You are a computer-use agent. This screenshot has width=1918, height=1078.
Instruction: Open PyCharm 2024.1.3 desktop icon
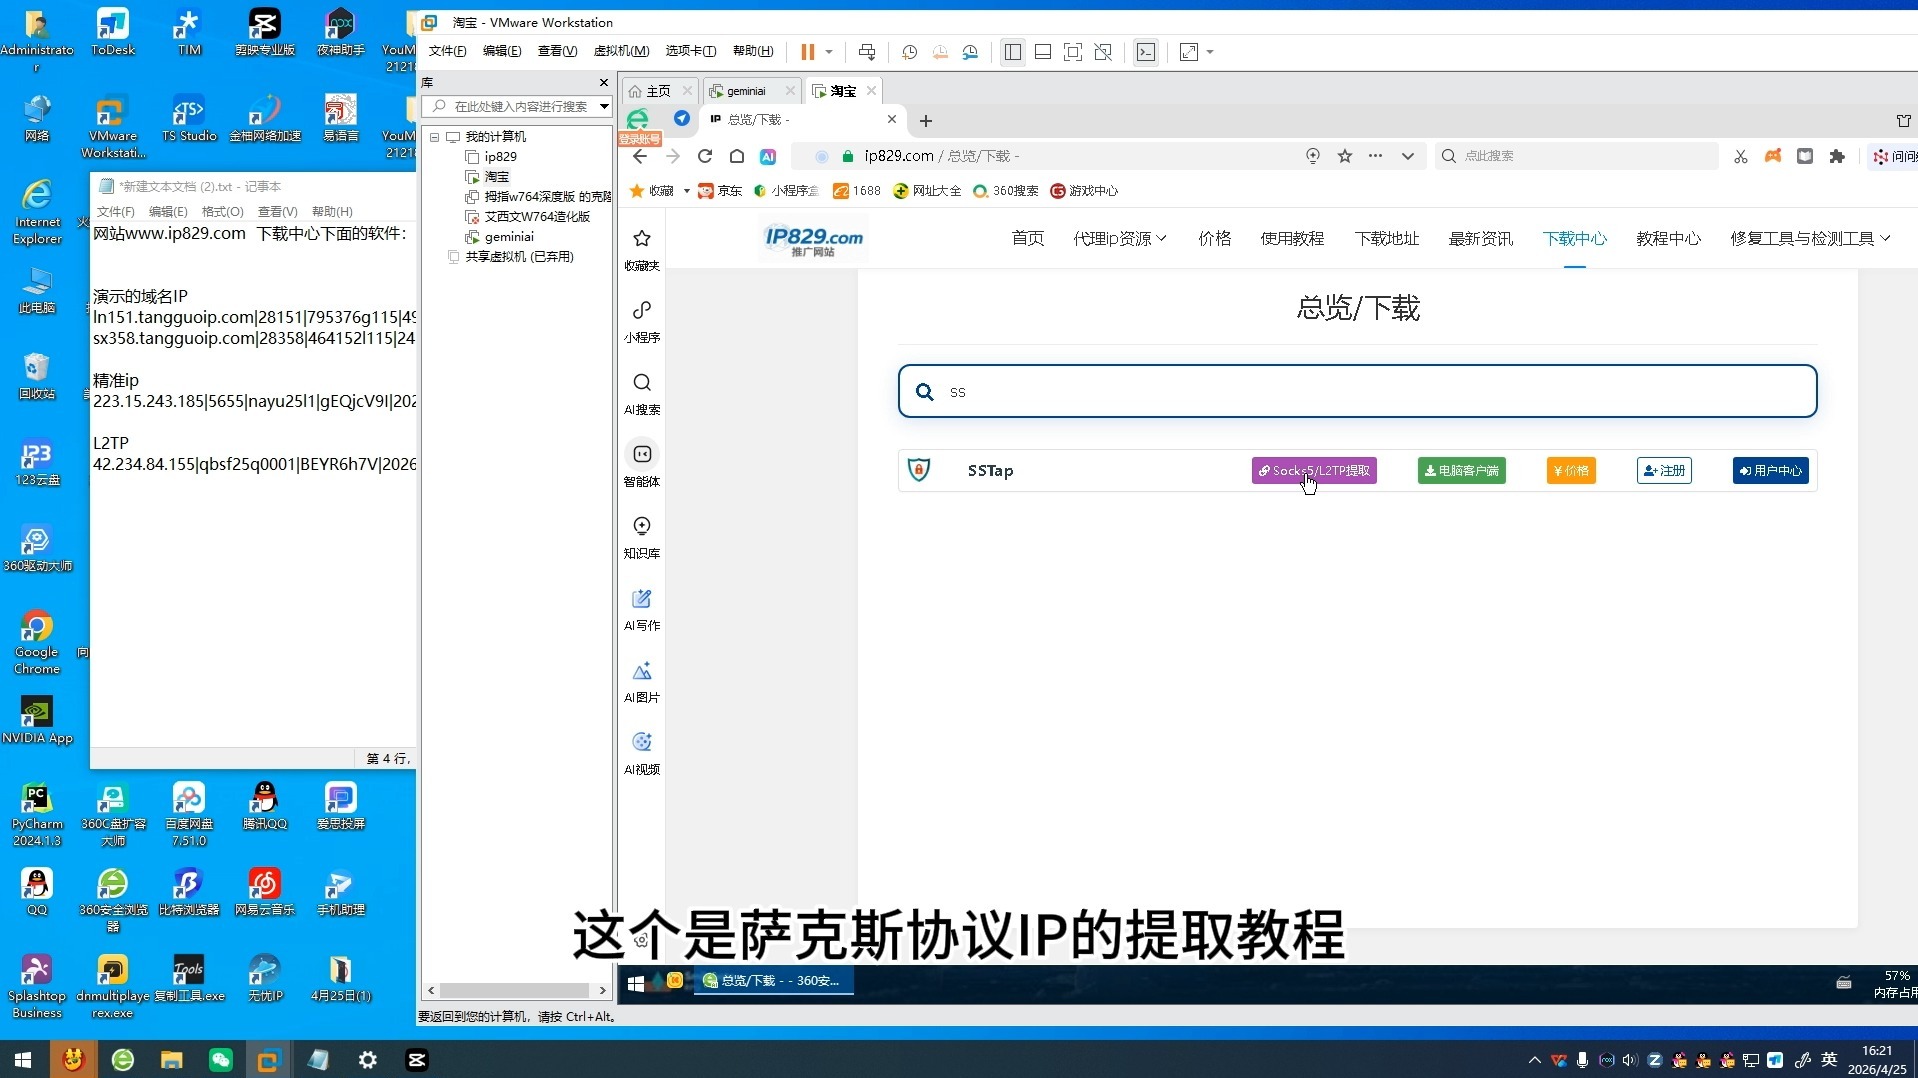(37, 815)
